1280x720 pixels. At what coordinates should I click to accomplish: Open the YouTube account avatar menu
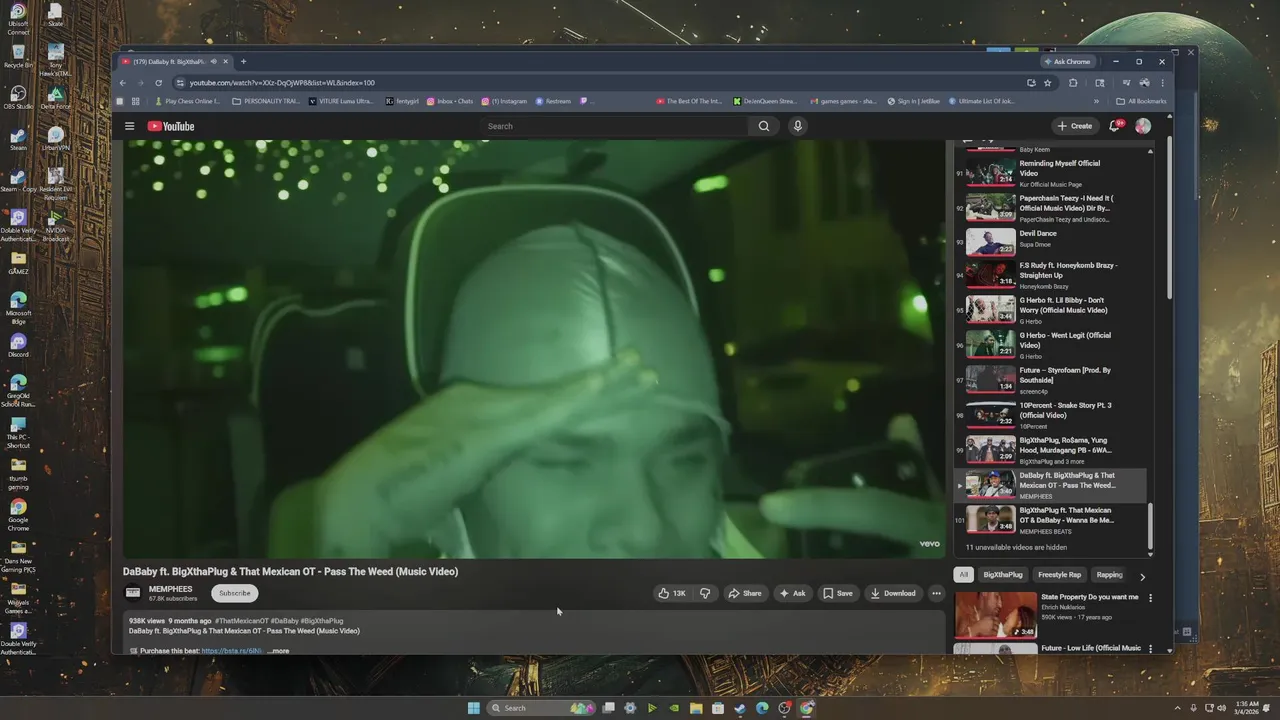pos(1143,126)
